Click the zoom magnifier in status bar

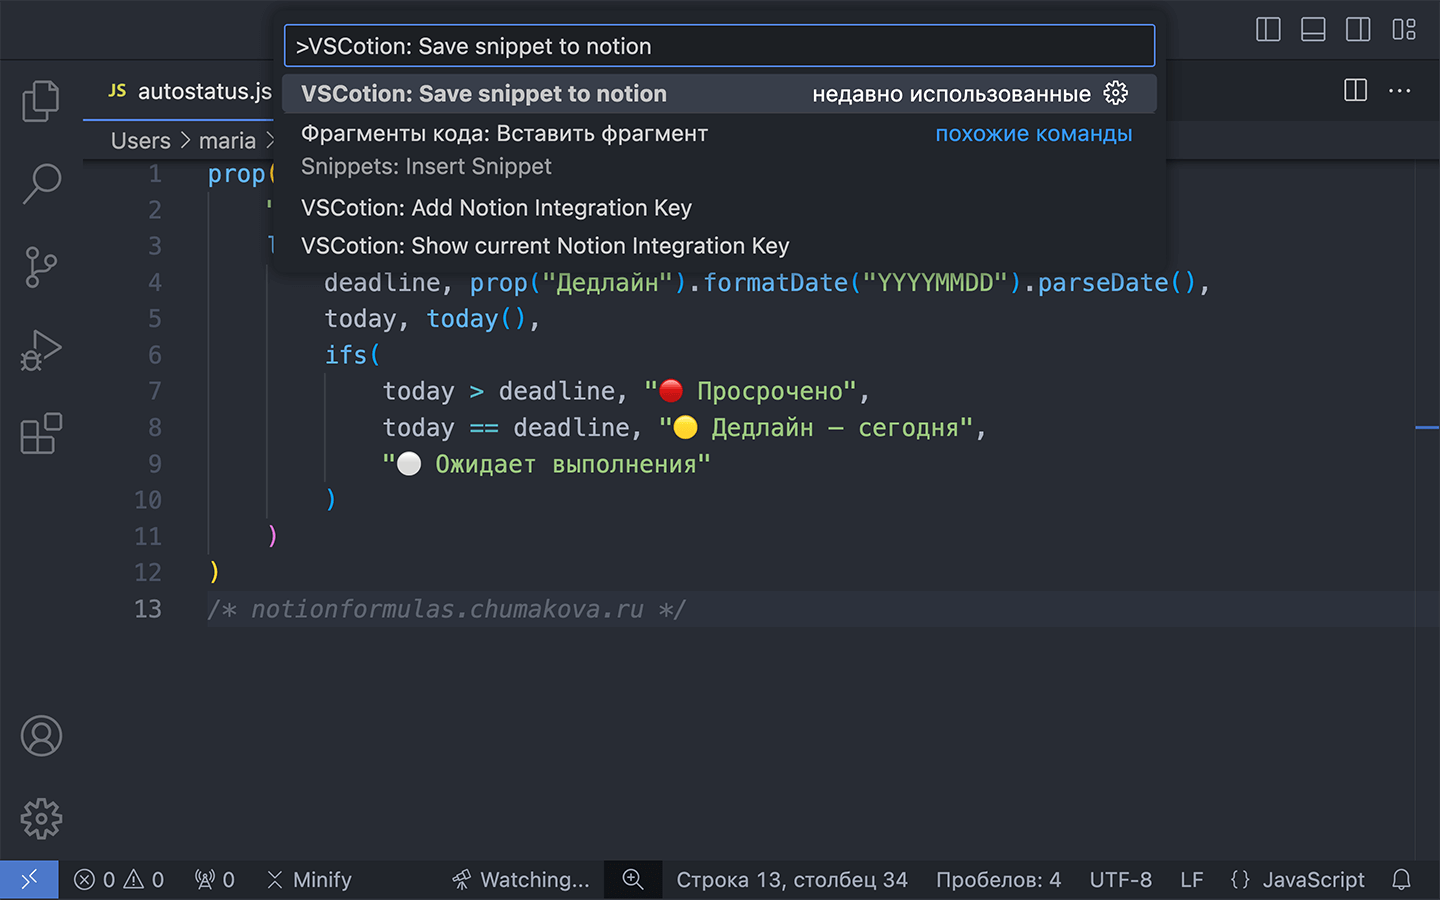pyautogui.click(x=633, y=880)
